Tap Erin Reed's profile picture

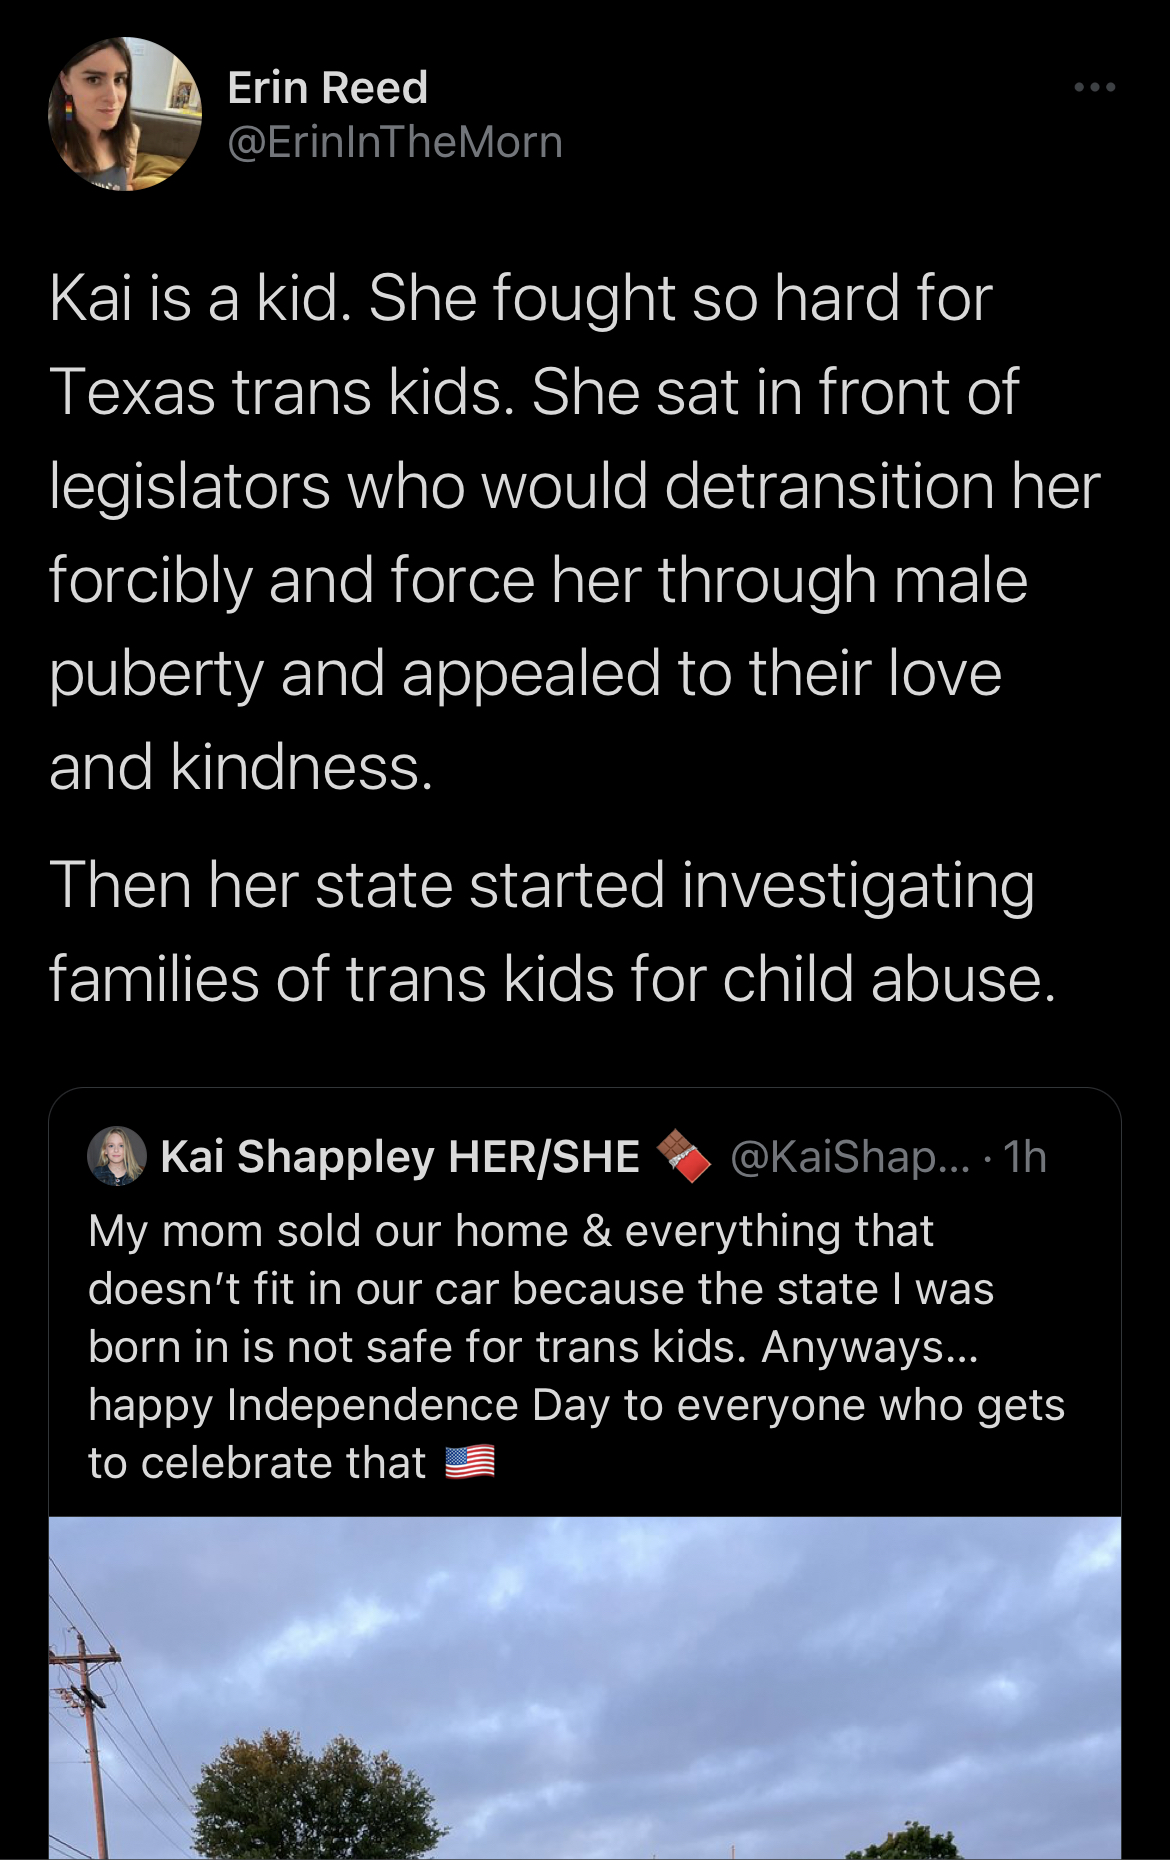125,114
